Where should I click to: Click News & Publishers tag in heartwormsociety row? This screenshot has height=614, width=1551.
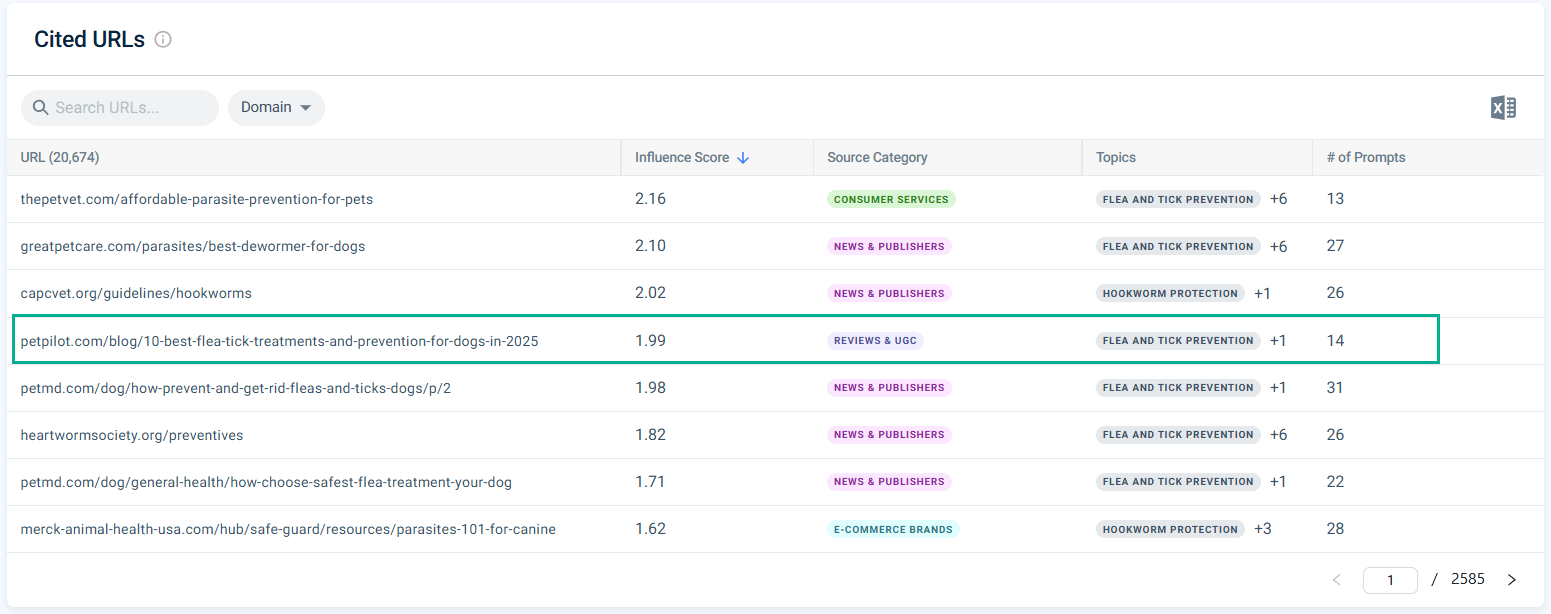889,434
